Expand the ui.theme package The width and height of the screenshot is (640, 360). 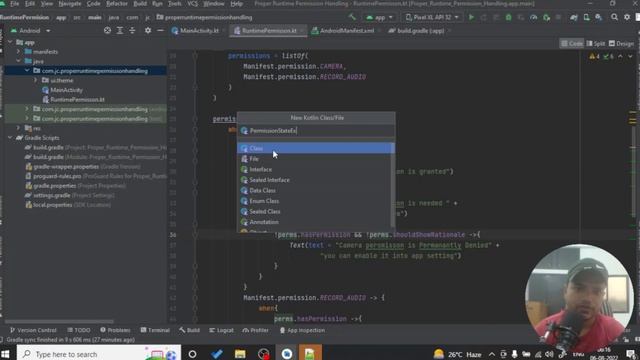[36, 80]
